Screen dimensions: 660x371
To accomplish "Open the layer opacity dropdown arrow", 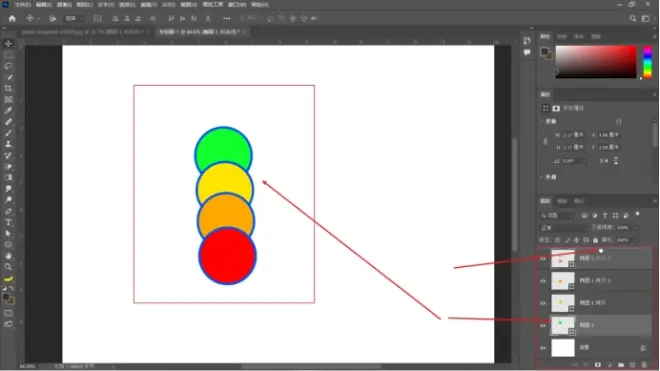I will coord(636,228).
